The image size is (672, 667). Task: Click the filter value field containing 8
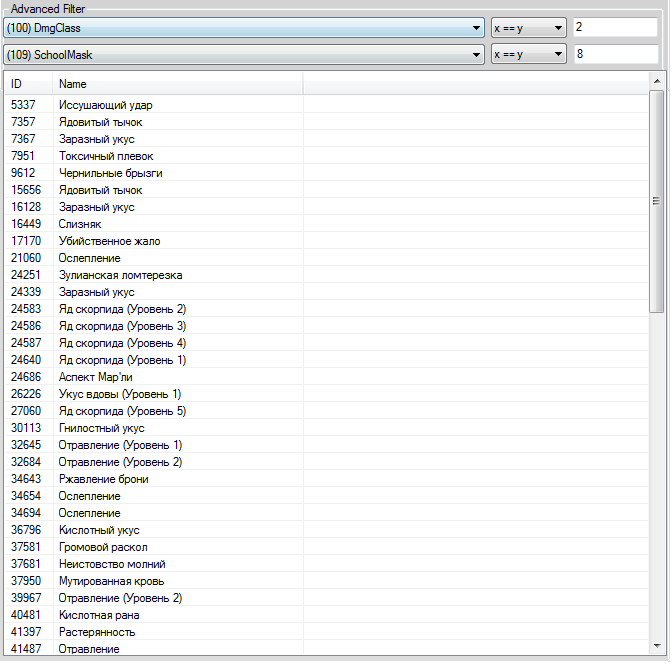614,54
